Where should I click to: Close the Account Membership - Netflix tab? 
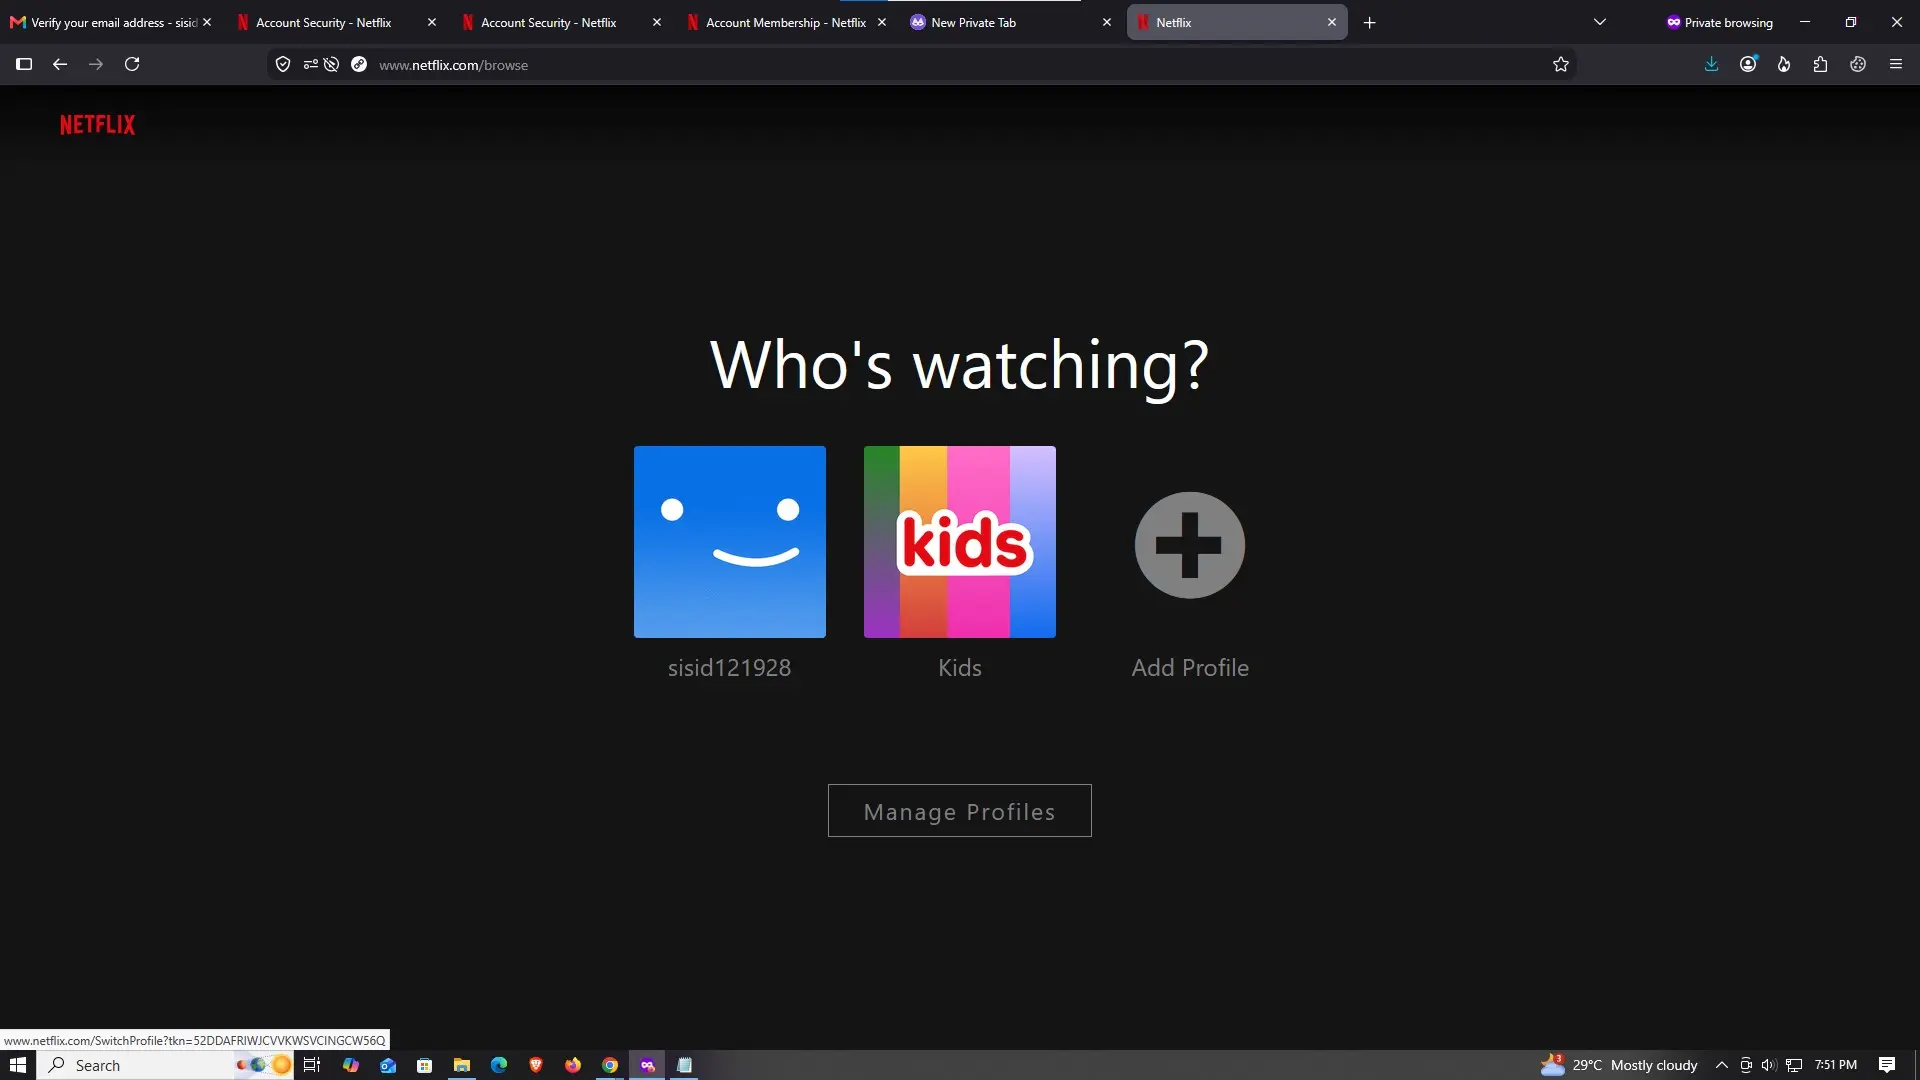[x=882, y=22]
